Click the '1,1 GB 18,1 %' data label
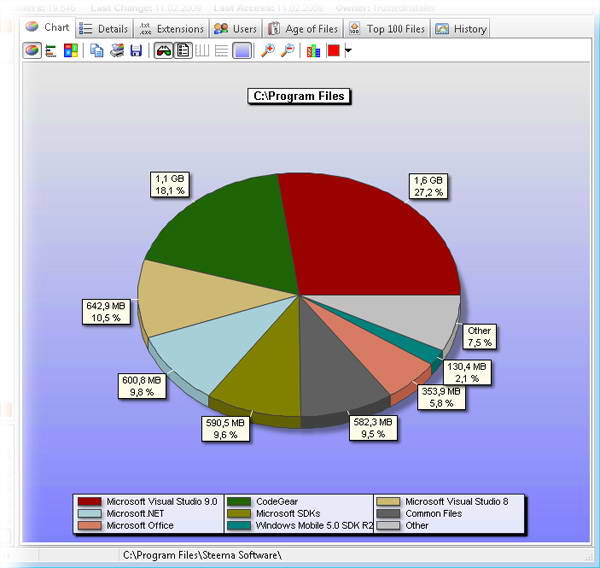 coord(170,184)
